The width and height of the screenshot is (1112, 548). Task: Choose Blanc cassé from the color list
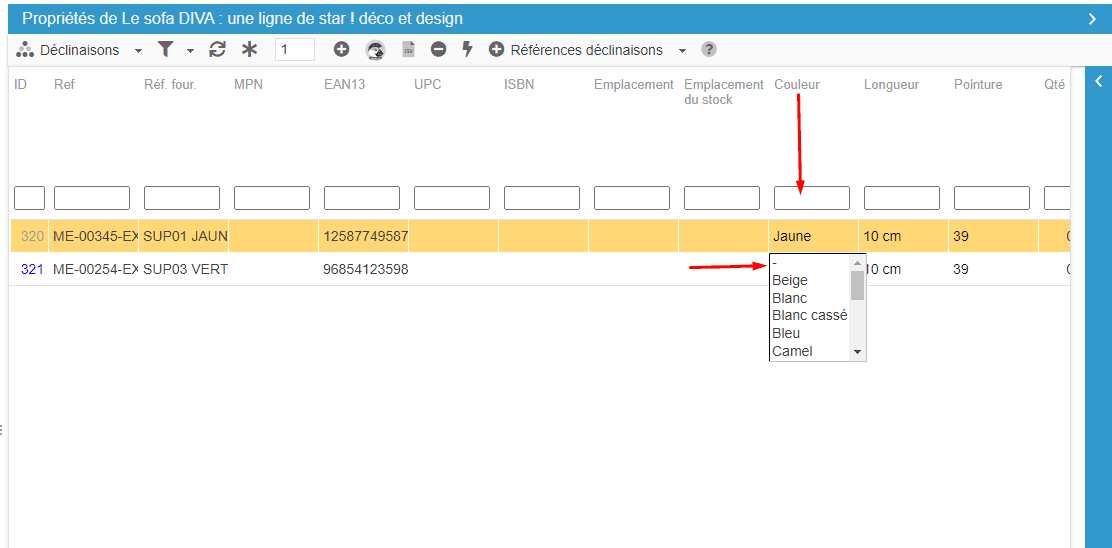point(809,316)
